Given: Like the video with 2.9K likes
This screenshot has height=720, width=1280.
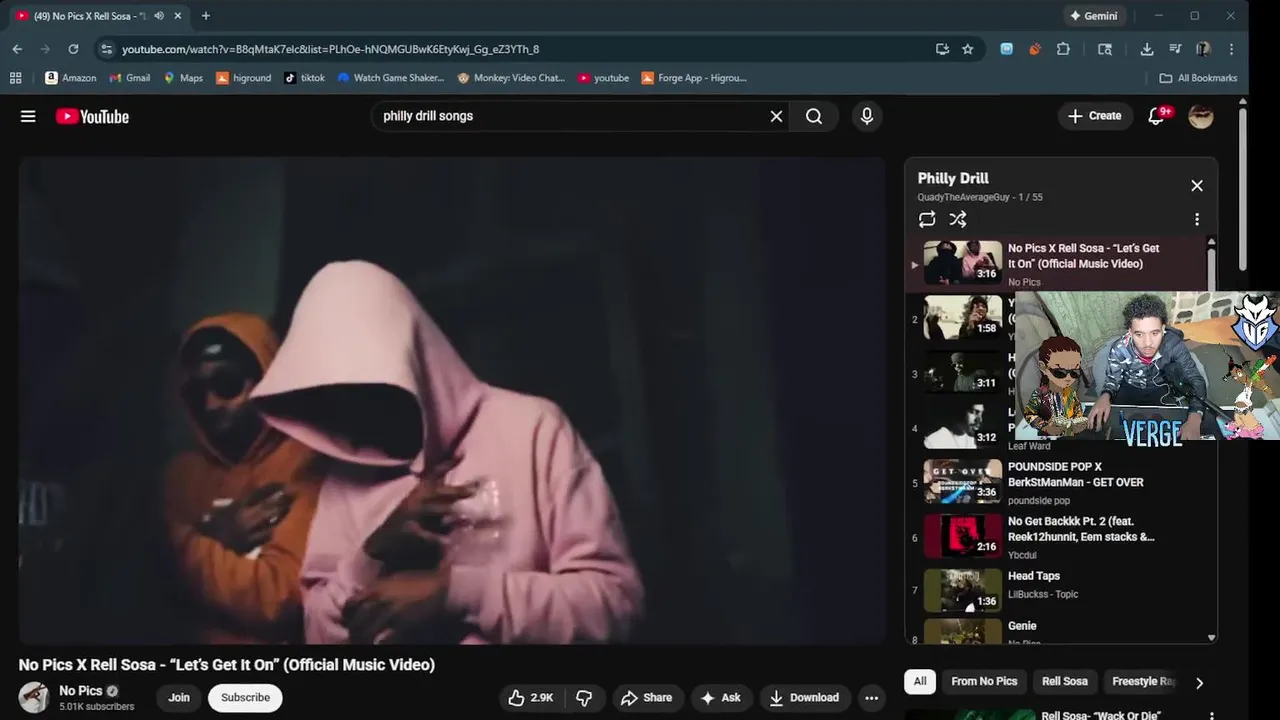Looking at the screenshot, I should [530, 698].
